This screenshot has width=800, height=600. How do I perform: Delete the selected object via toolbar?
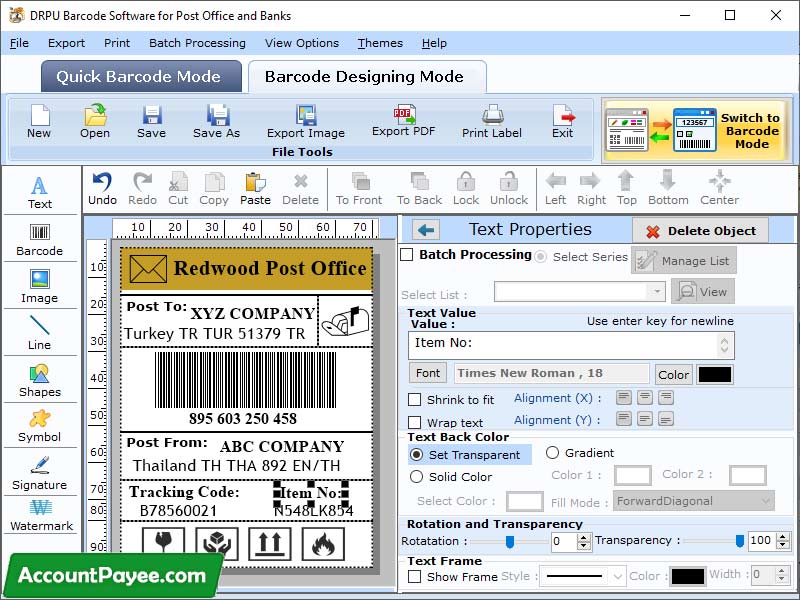pyautogui.click(x=301, y=189)
